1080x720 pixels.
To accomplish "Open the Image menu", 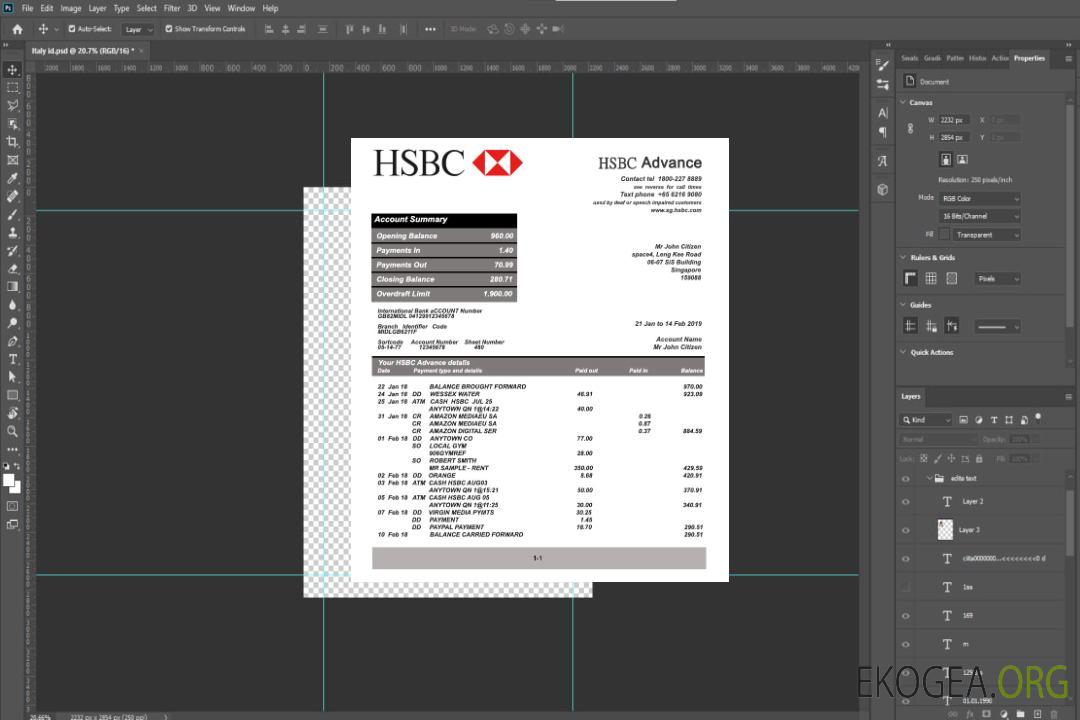I will coord(70,8).
